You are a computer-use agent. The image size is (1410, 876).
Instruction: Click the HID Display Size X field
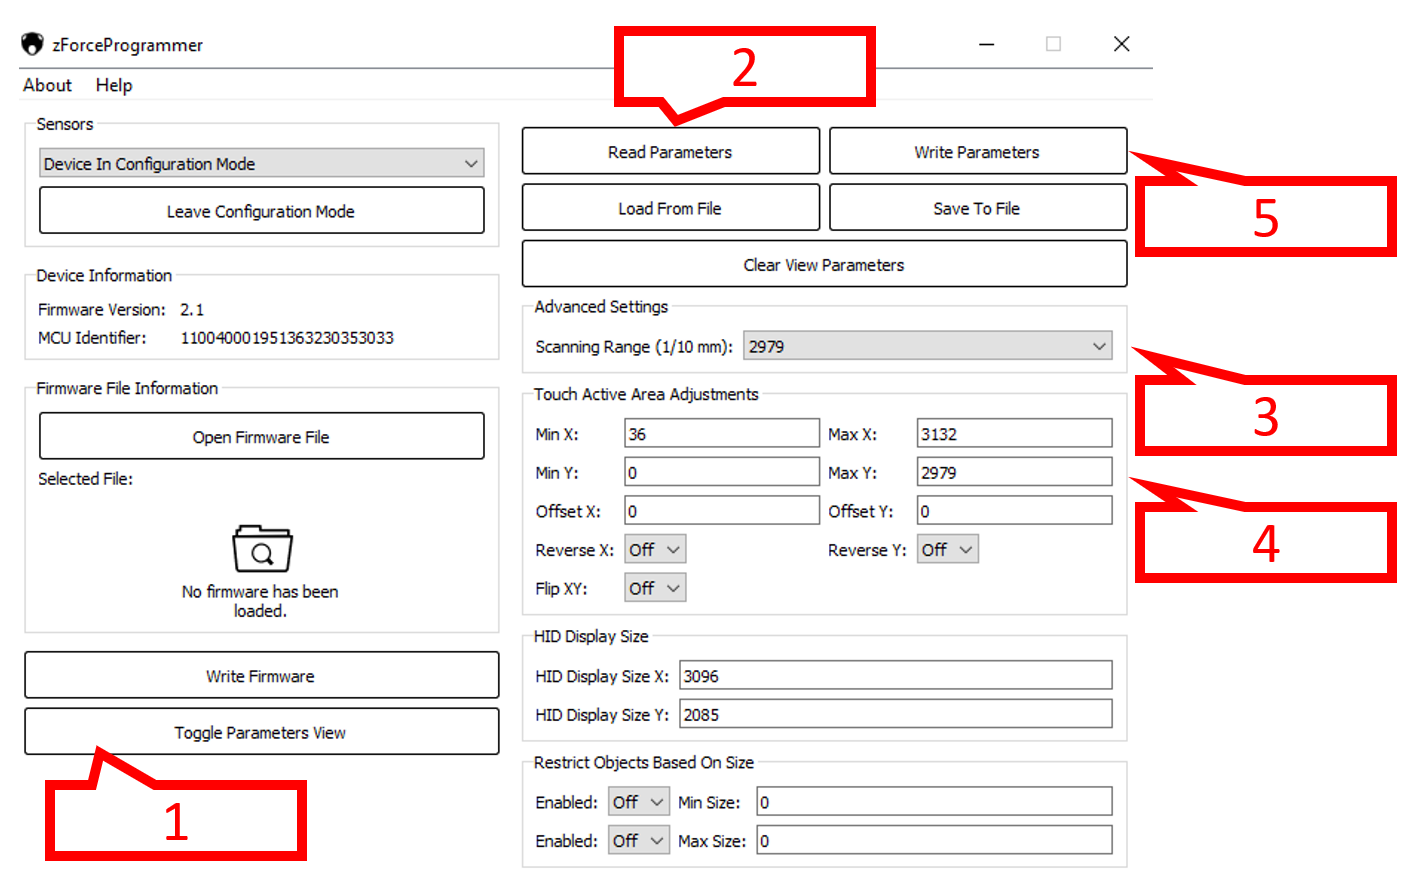[x=895, y=676]
